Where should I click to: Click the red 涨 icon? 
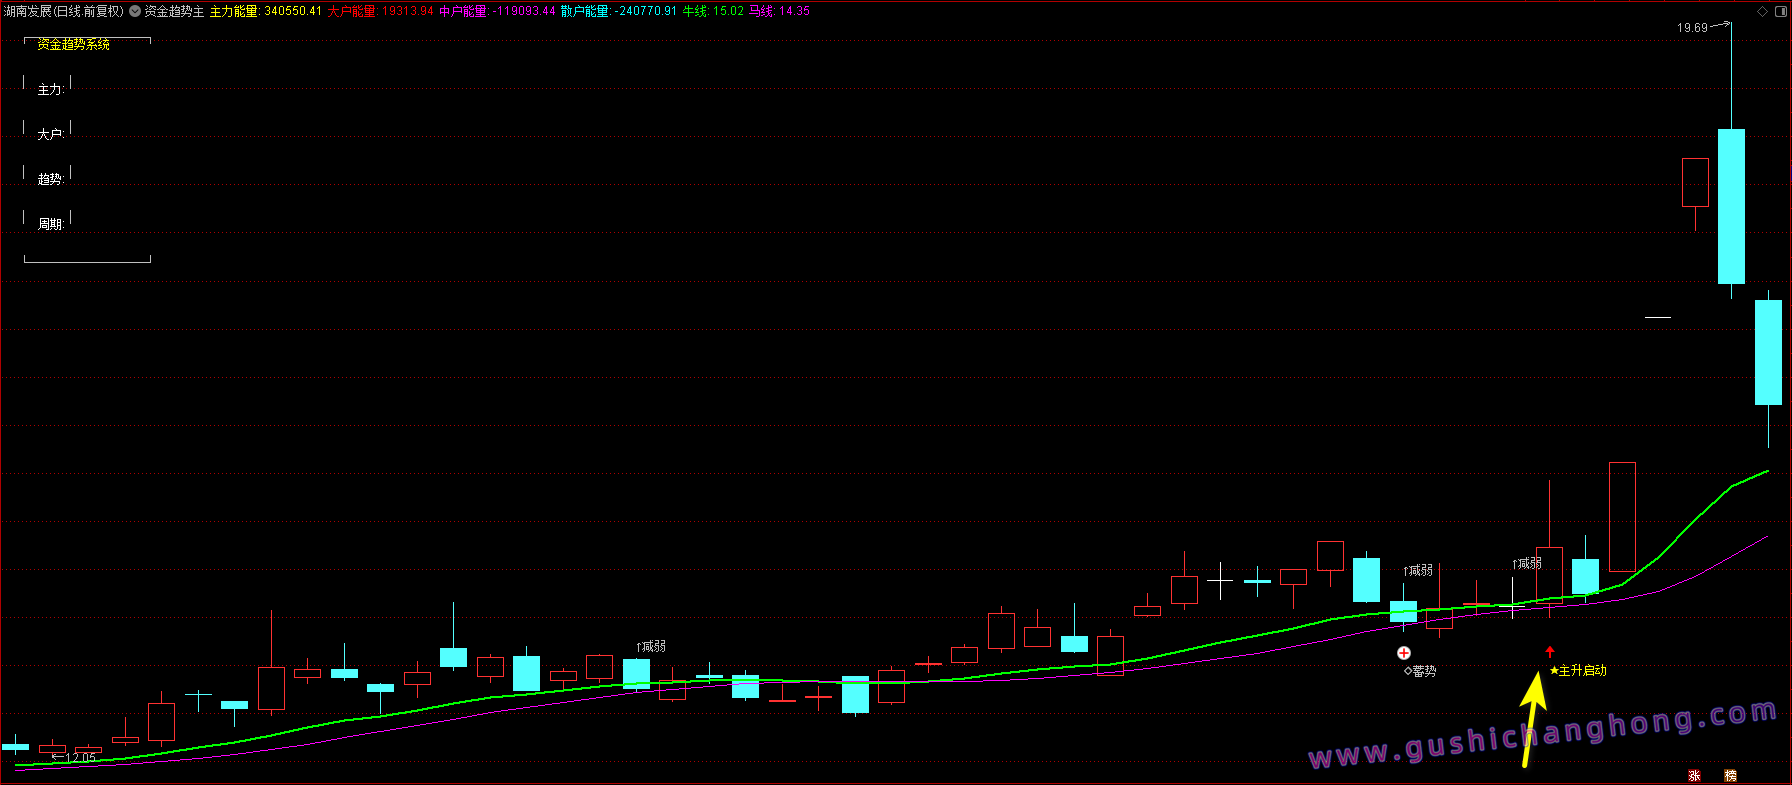point(1694,776)
